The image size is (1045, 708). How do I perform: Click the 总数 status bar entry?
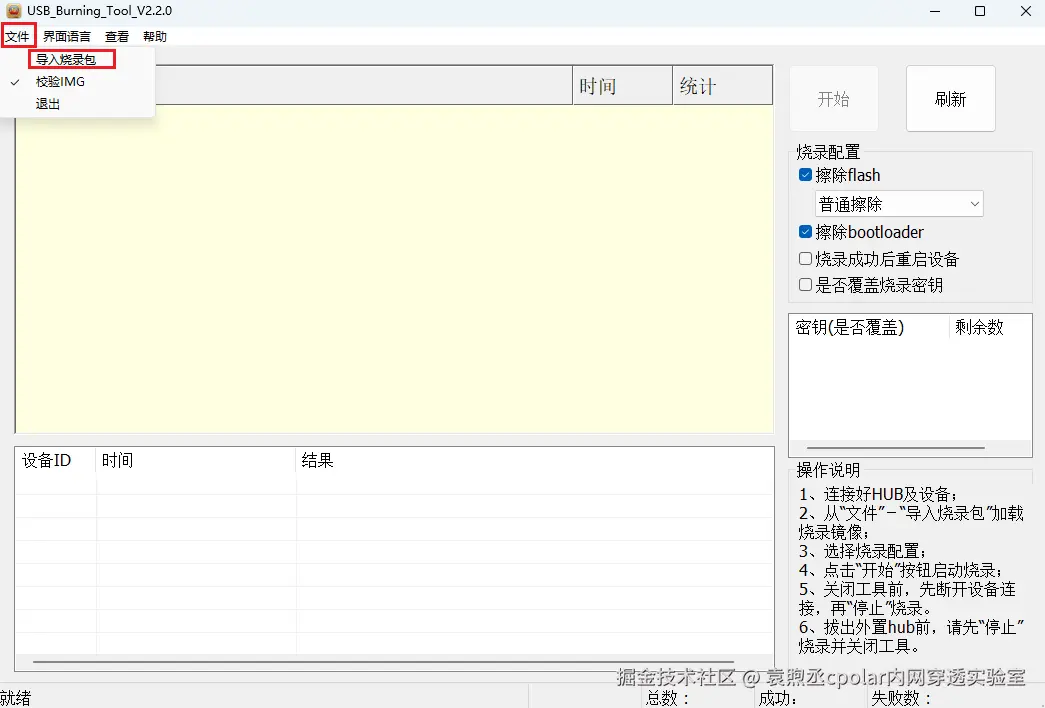(667, 698)
